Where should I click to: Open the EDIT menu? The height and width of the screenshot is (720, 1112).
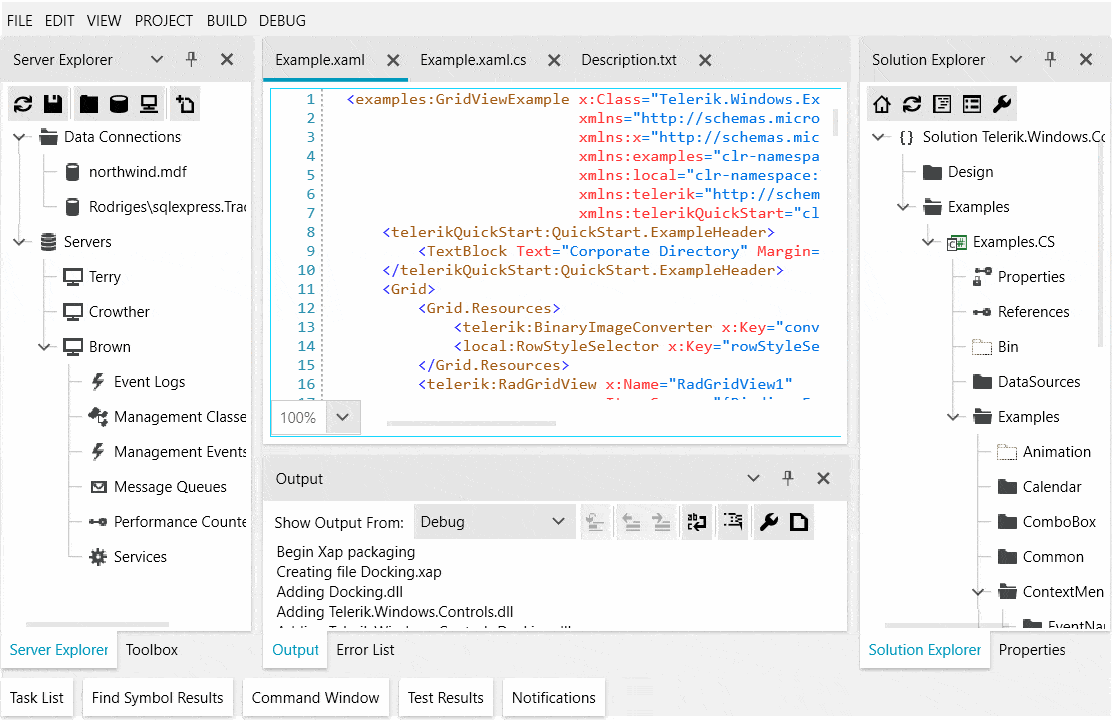point(60,21)
